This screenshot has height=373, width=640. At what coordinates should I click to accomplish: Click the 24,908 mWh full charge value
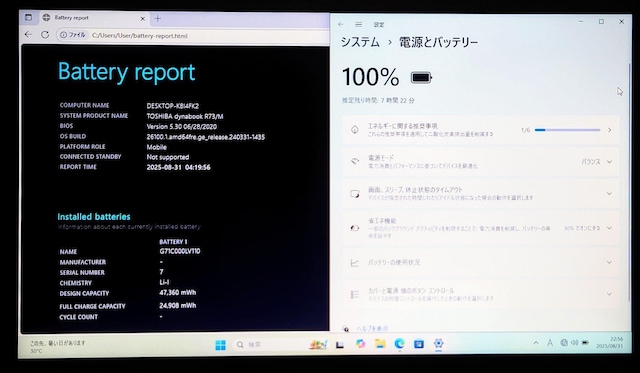pyautogui.click(x=178, y=305)
